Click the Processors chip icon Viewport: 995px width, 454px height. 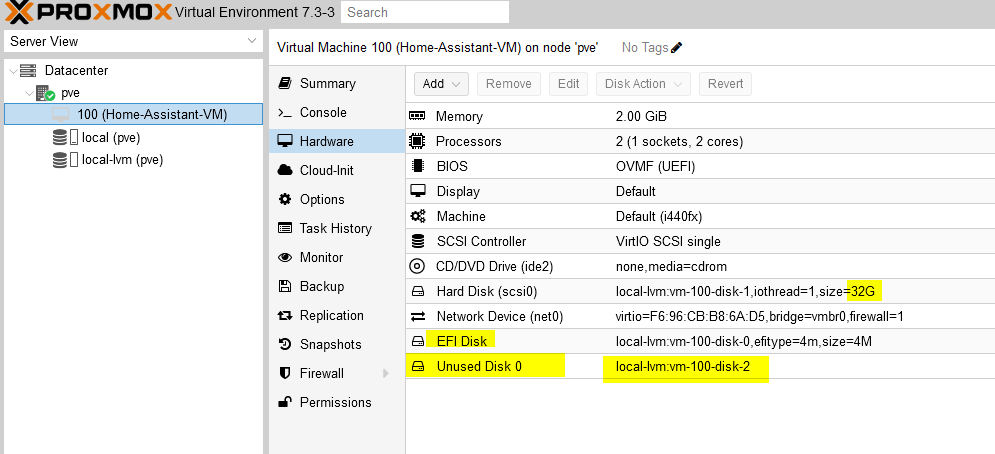417,141
